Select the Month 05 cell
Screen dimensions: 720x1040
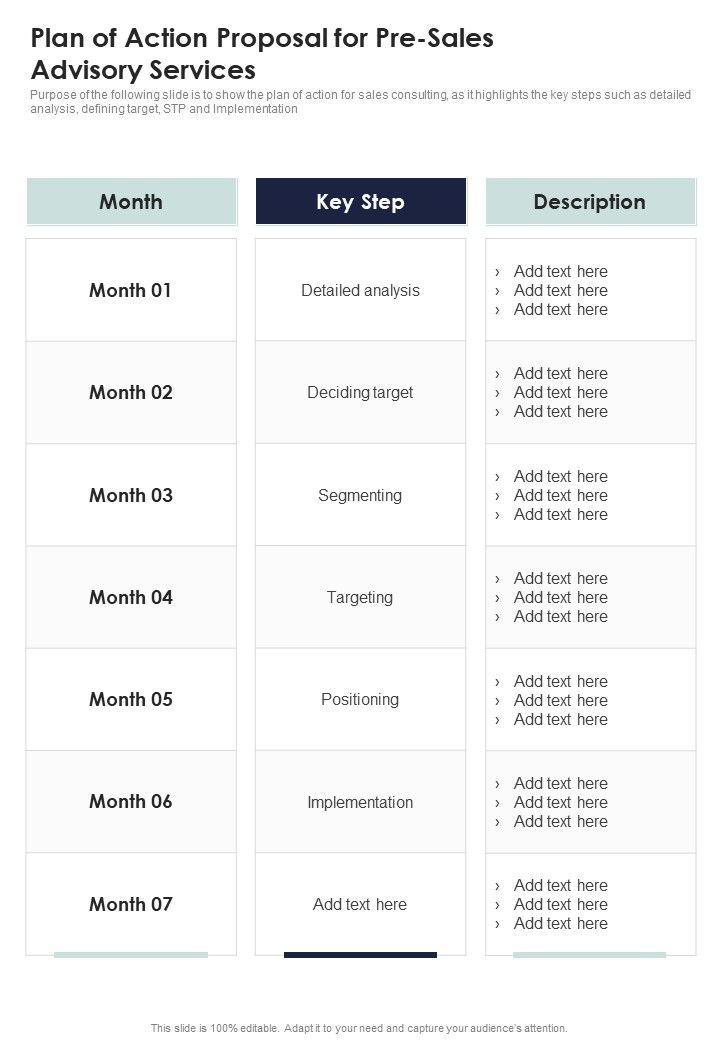pos(131,700)
